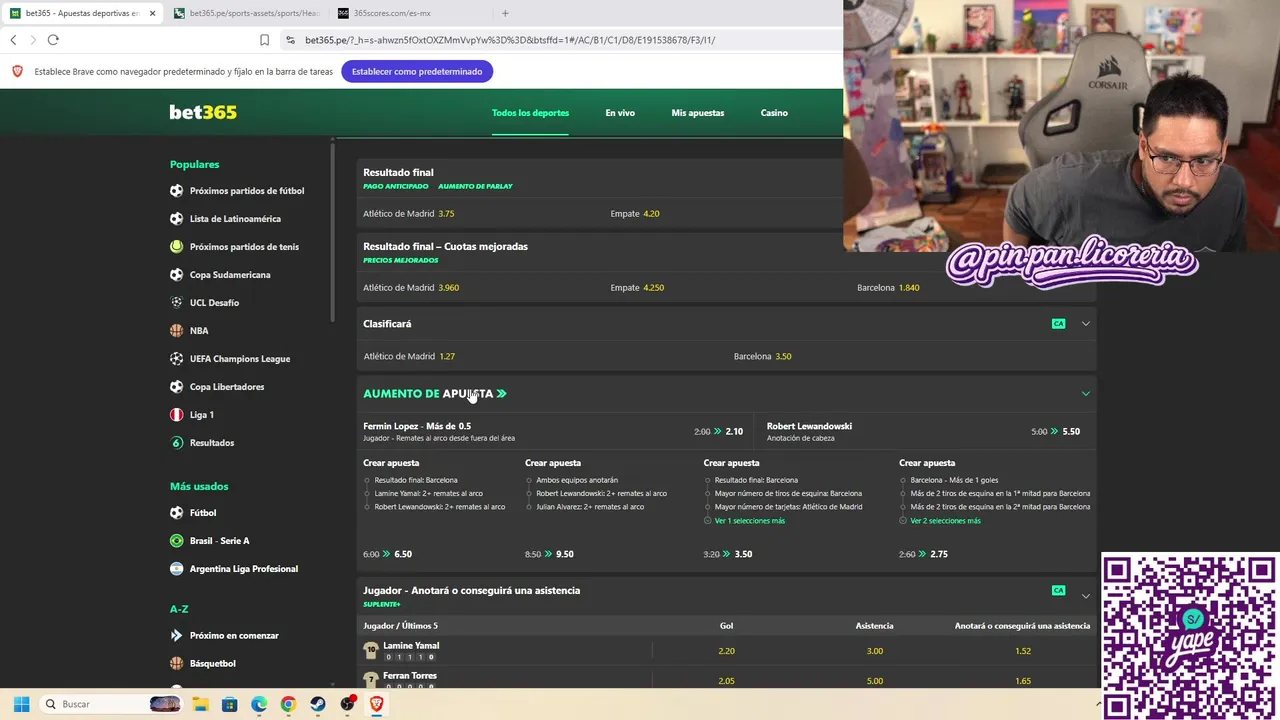Click the Básquetbol sidebar icon
This screenshot has height=720, width=1280.
[177, 664]
